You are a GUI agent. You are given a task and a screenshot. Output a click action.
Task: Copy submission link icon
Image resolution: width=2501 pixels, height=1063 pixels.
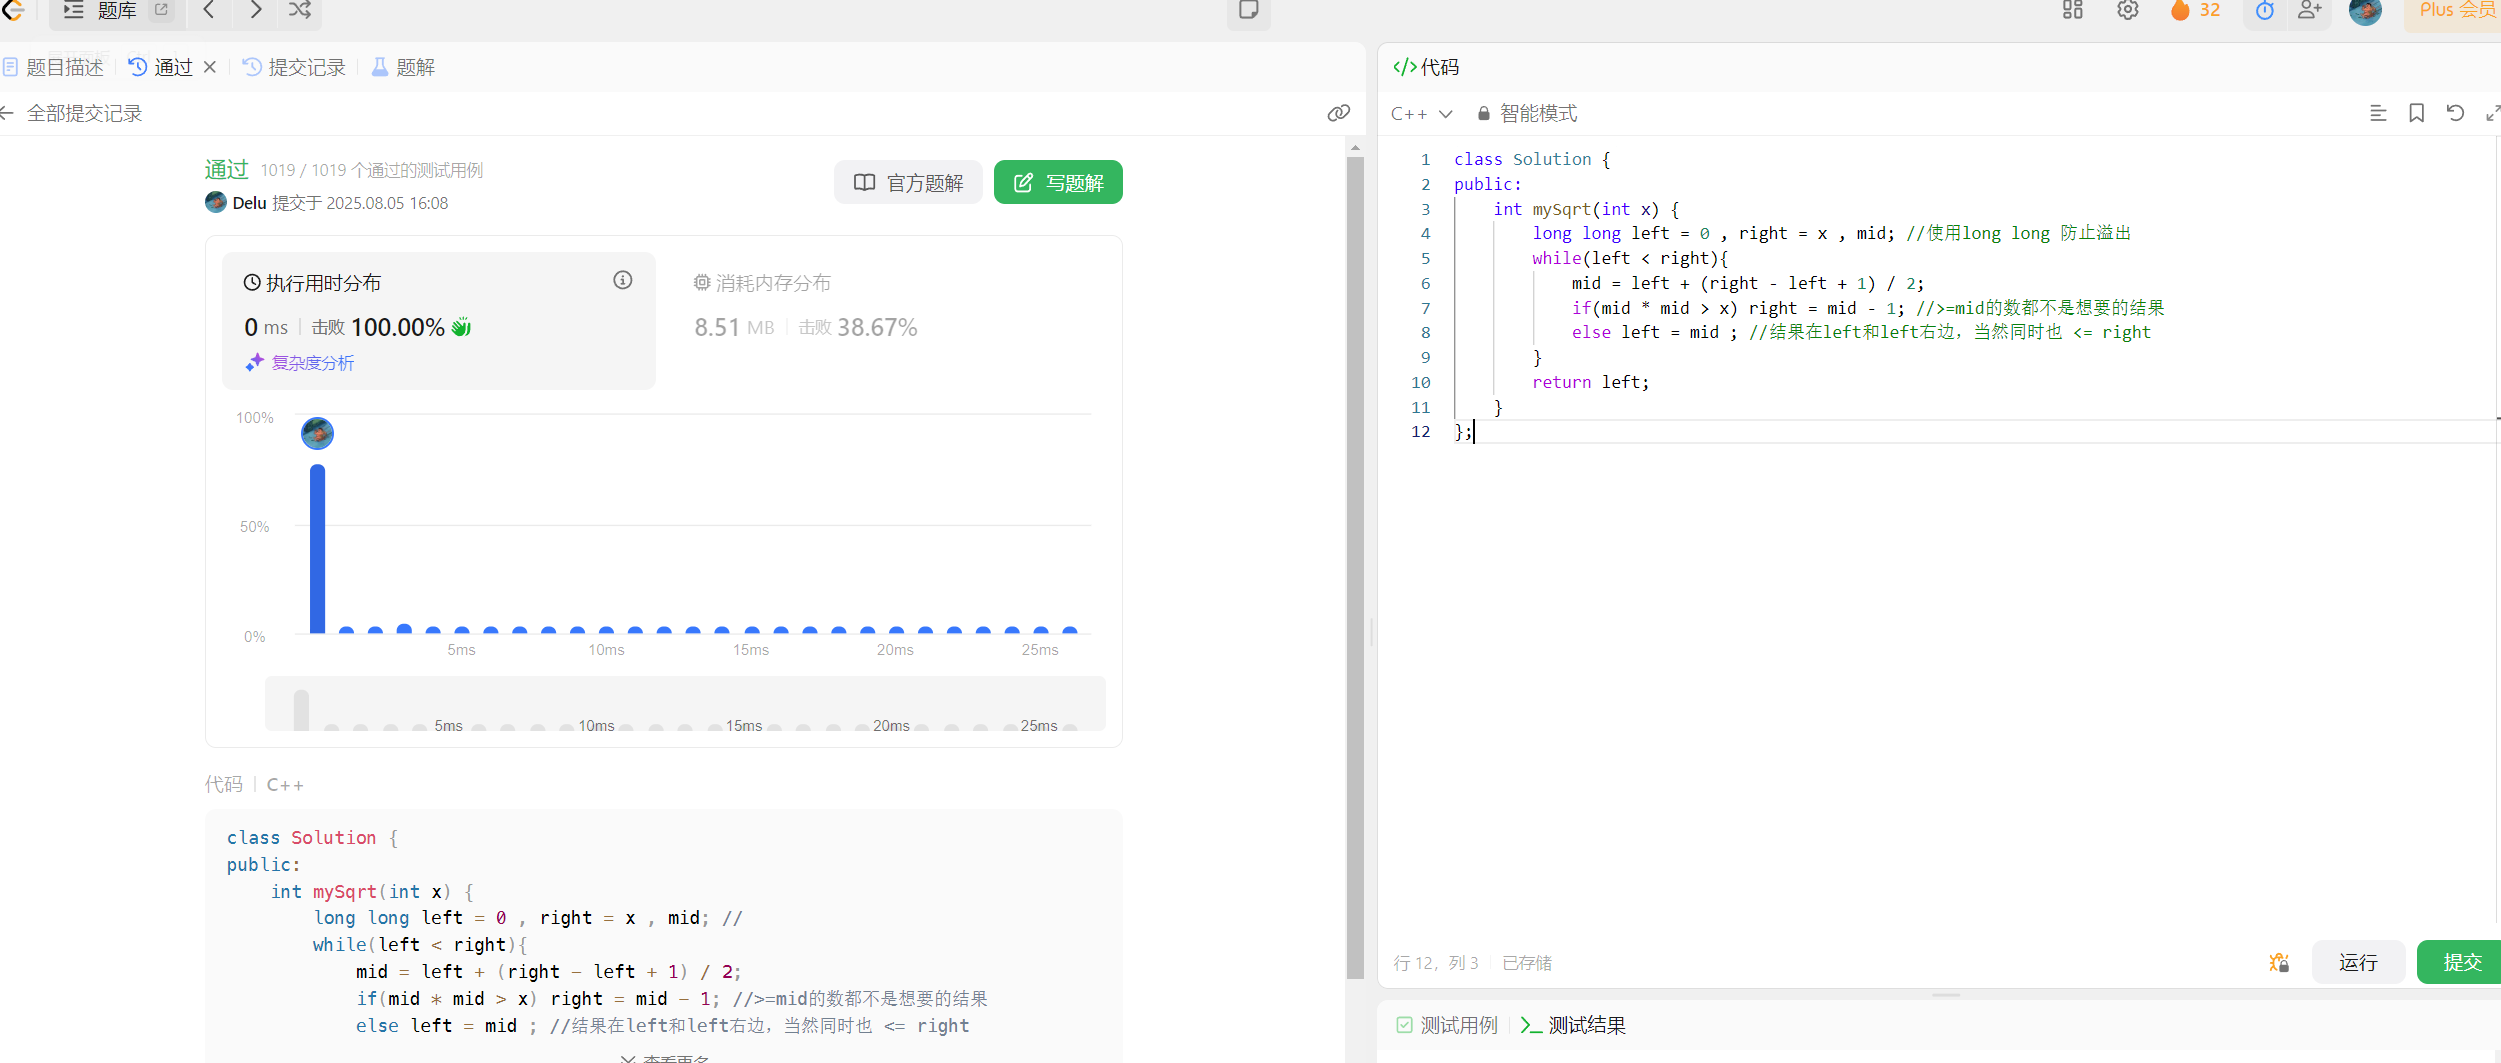click(1339, 113)
